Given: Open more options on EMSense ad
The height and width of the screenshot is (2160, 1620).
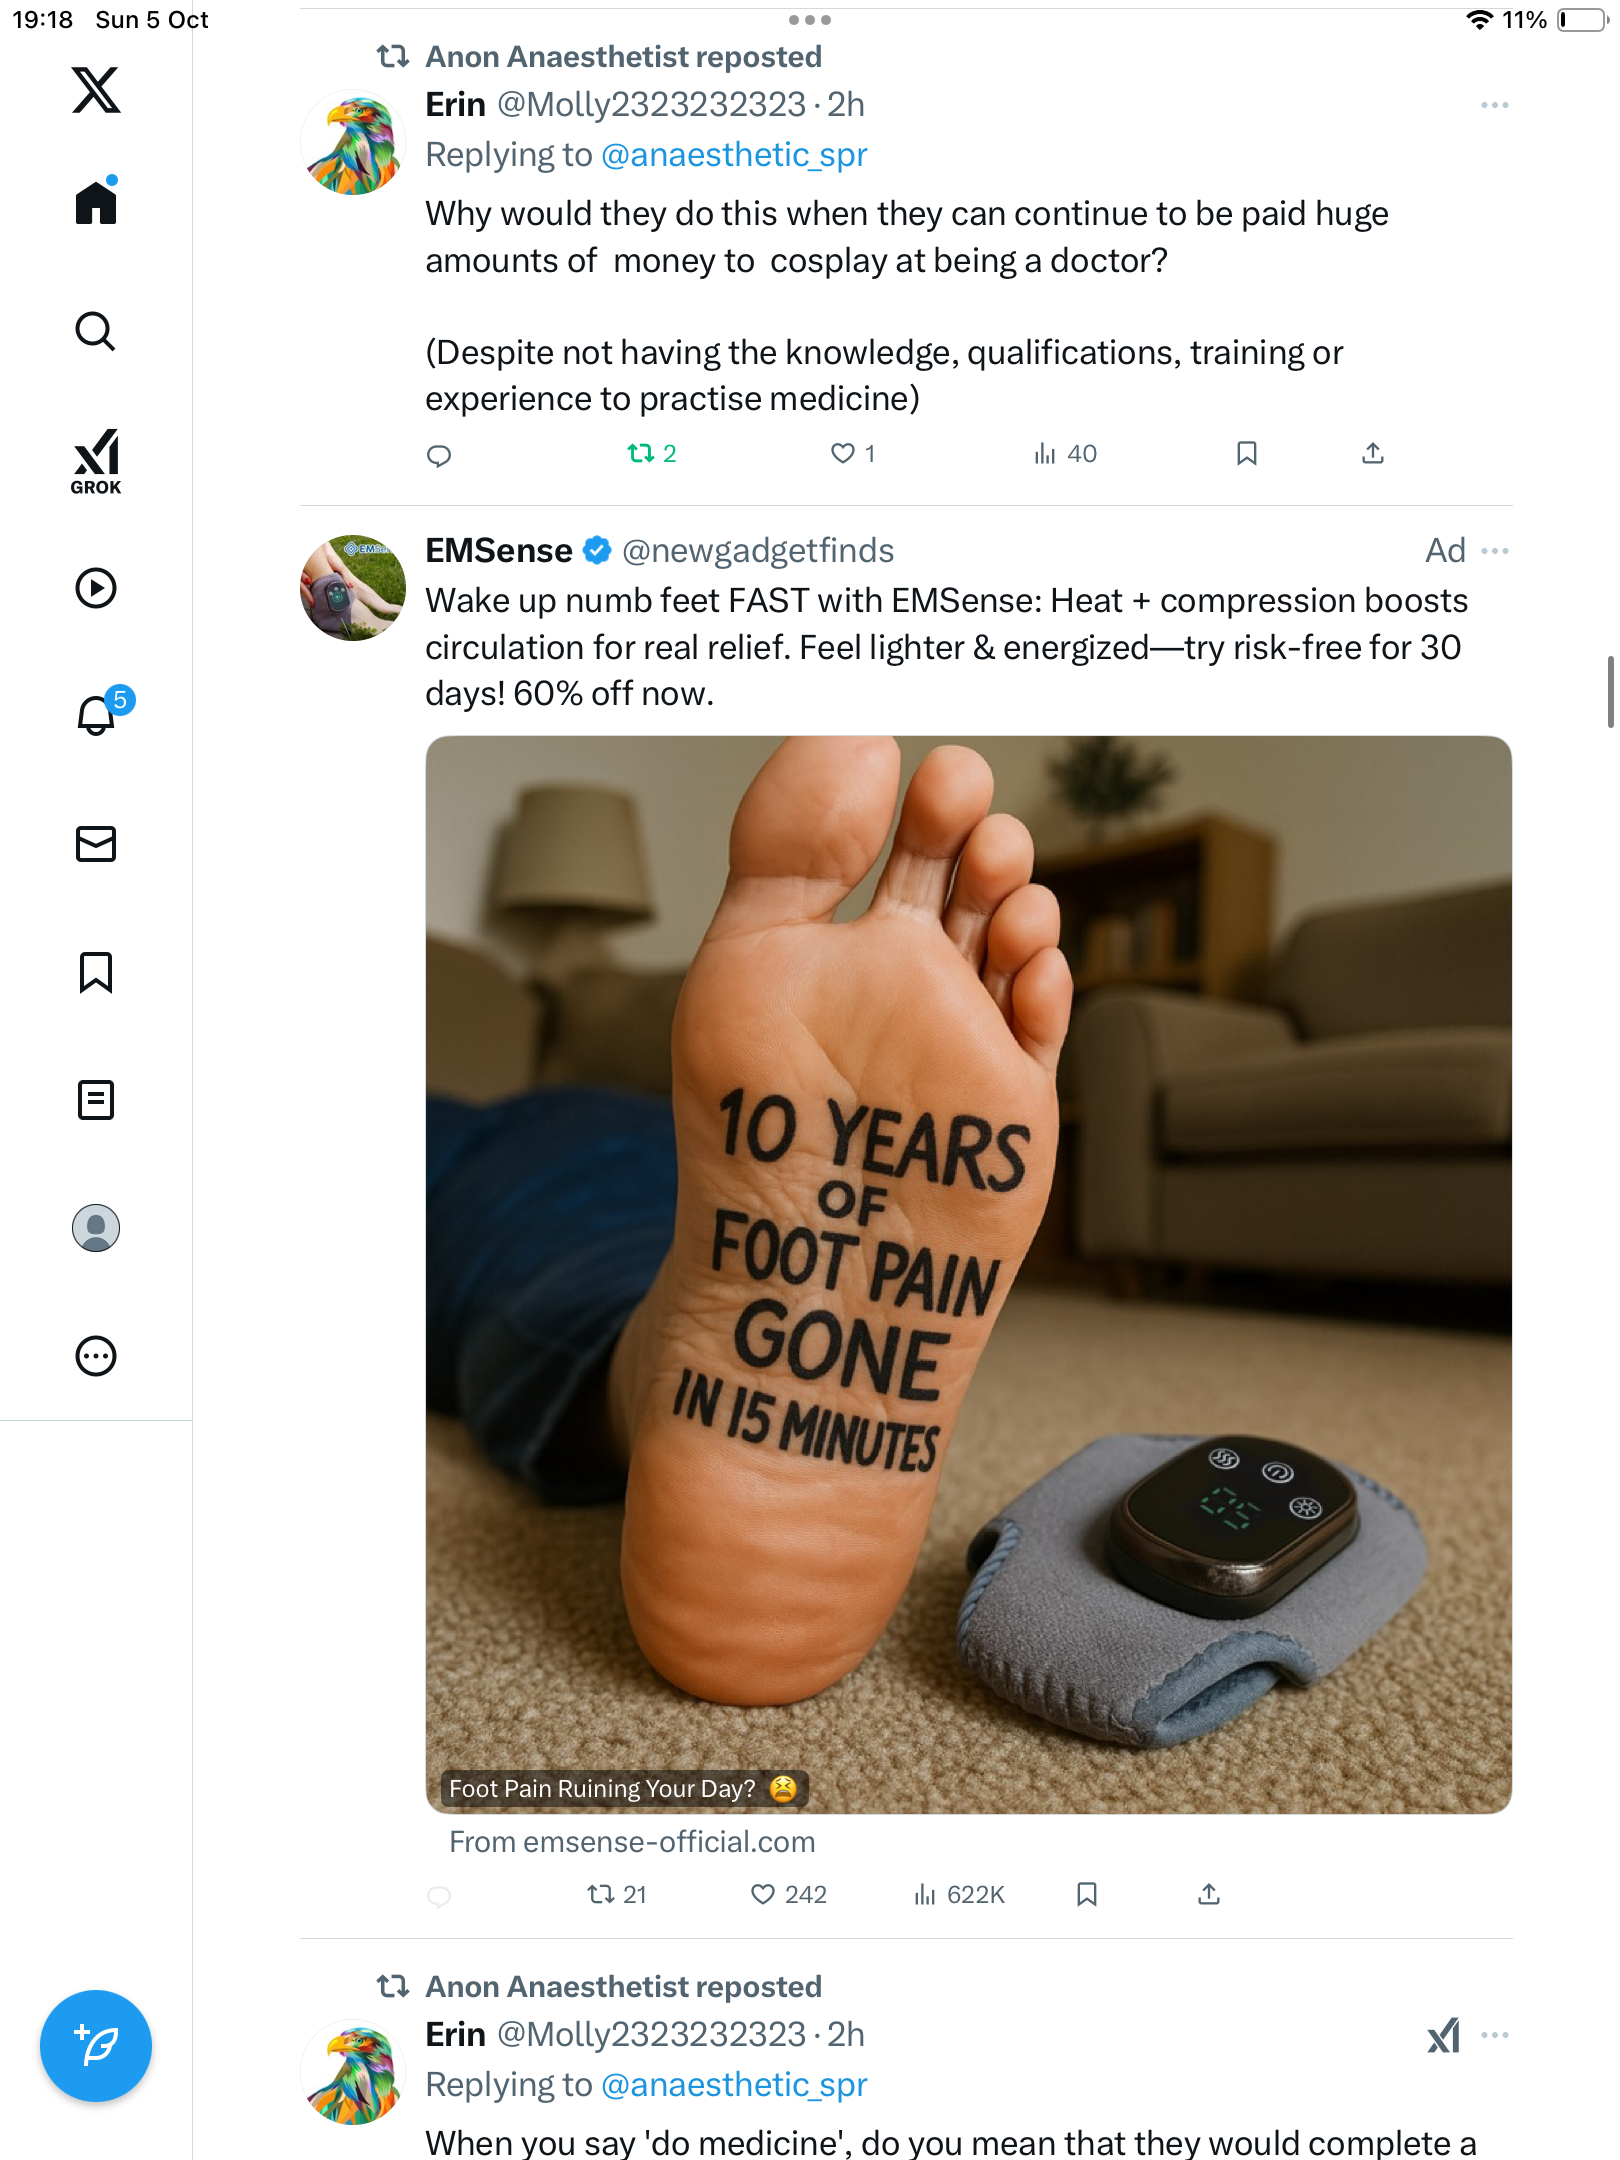Looking at the screenshot, I should [x=1494, y=551].
